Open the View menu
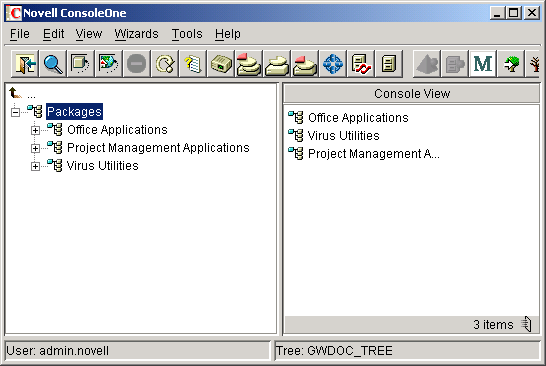The height and width of the screenshot is (366, 546). 89,34
